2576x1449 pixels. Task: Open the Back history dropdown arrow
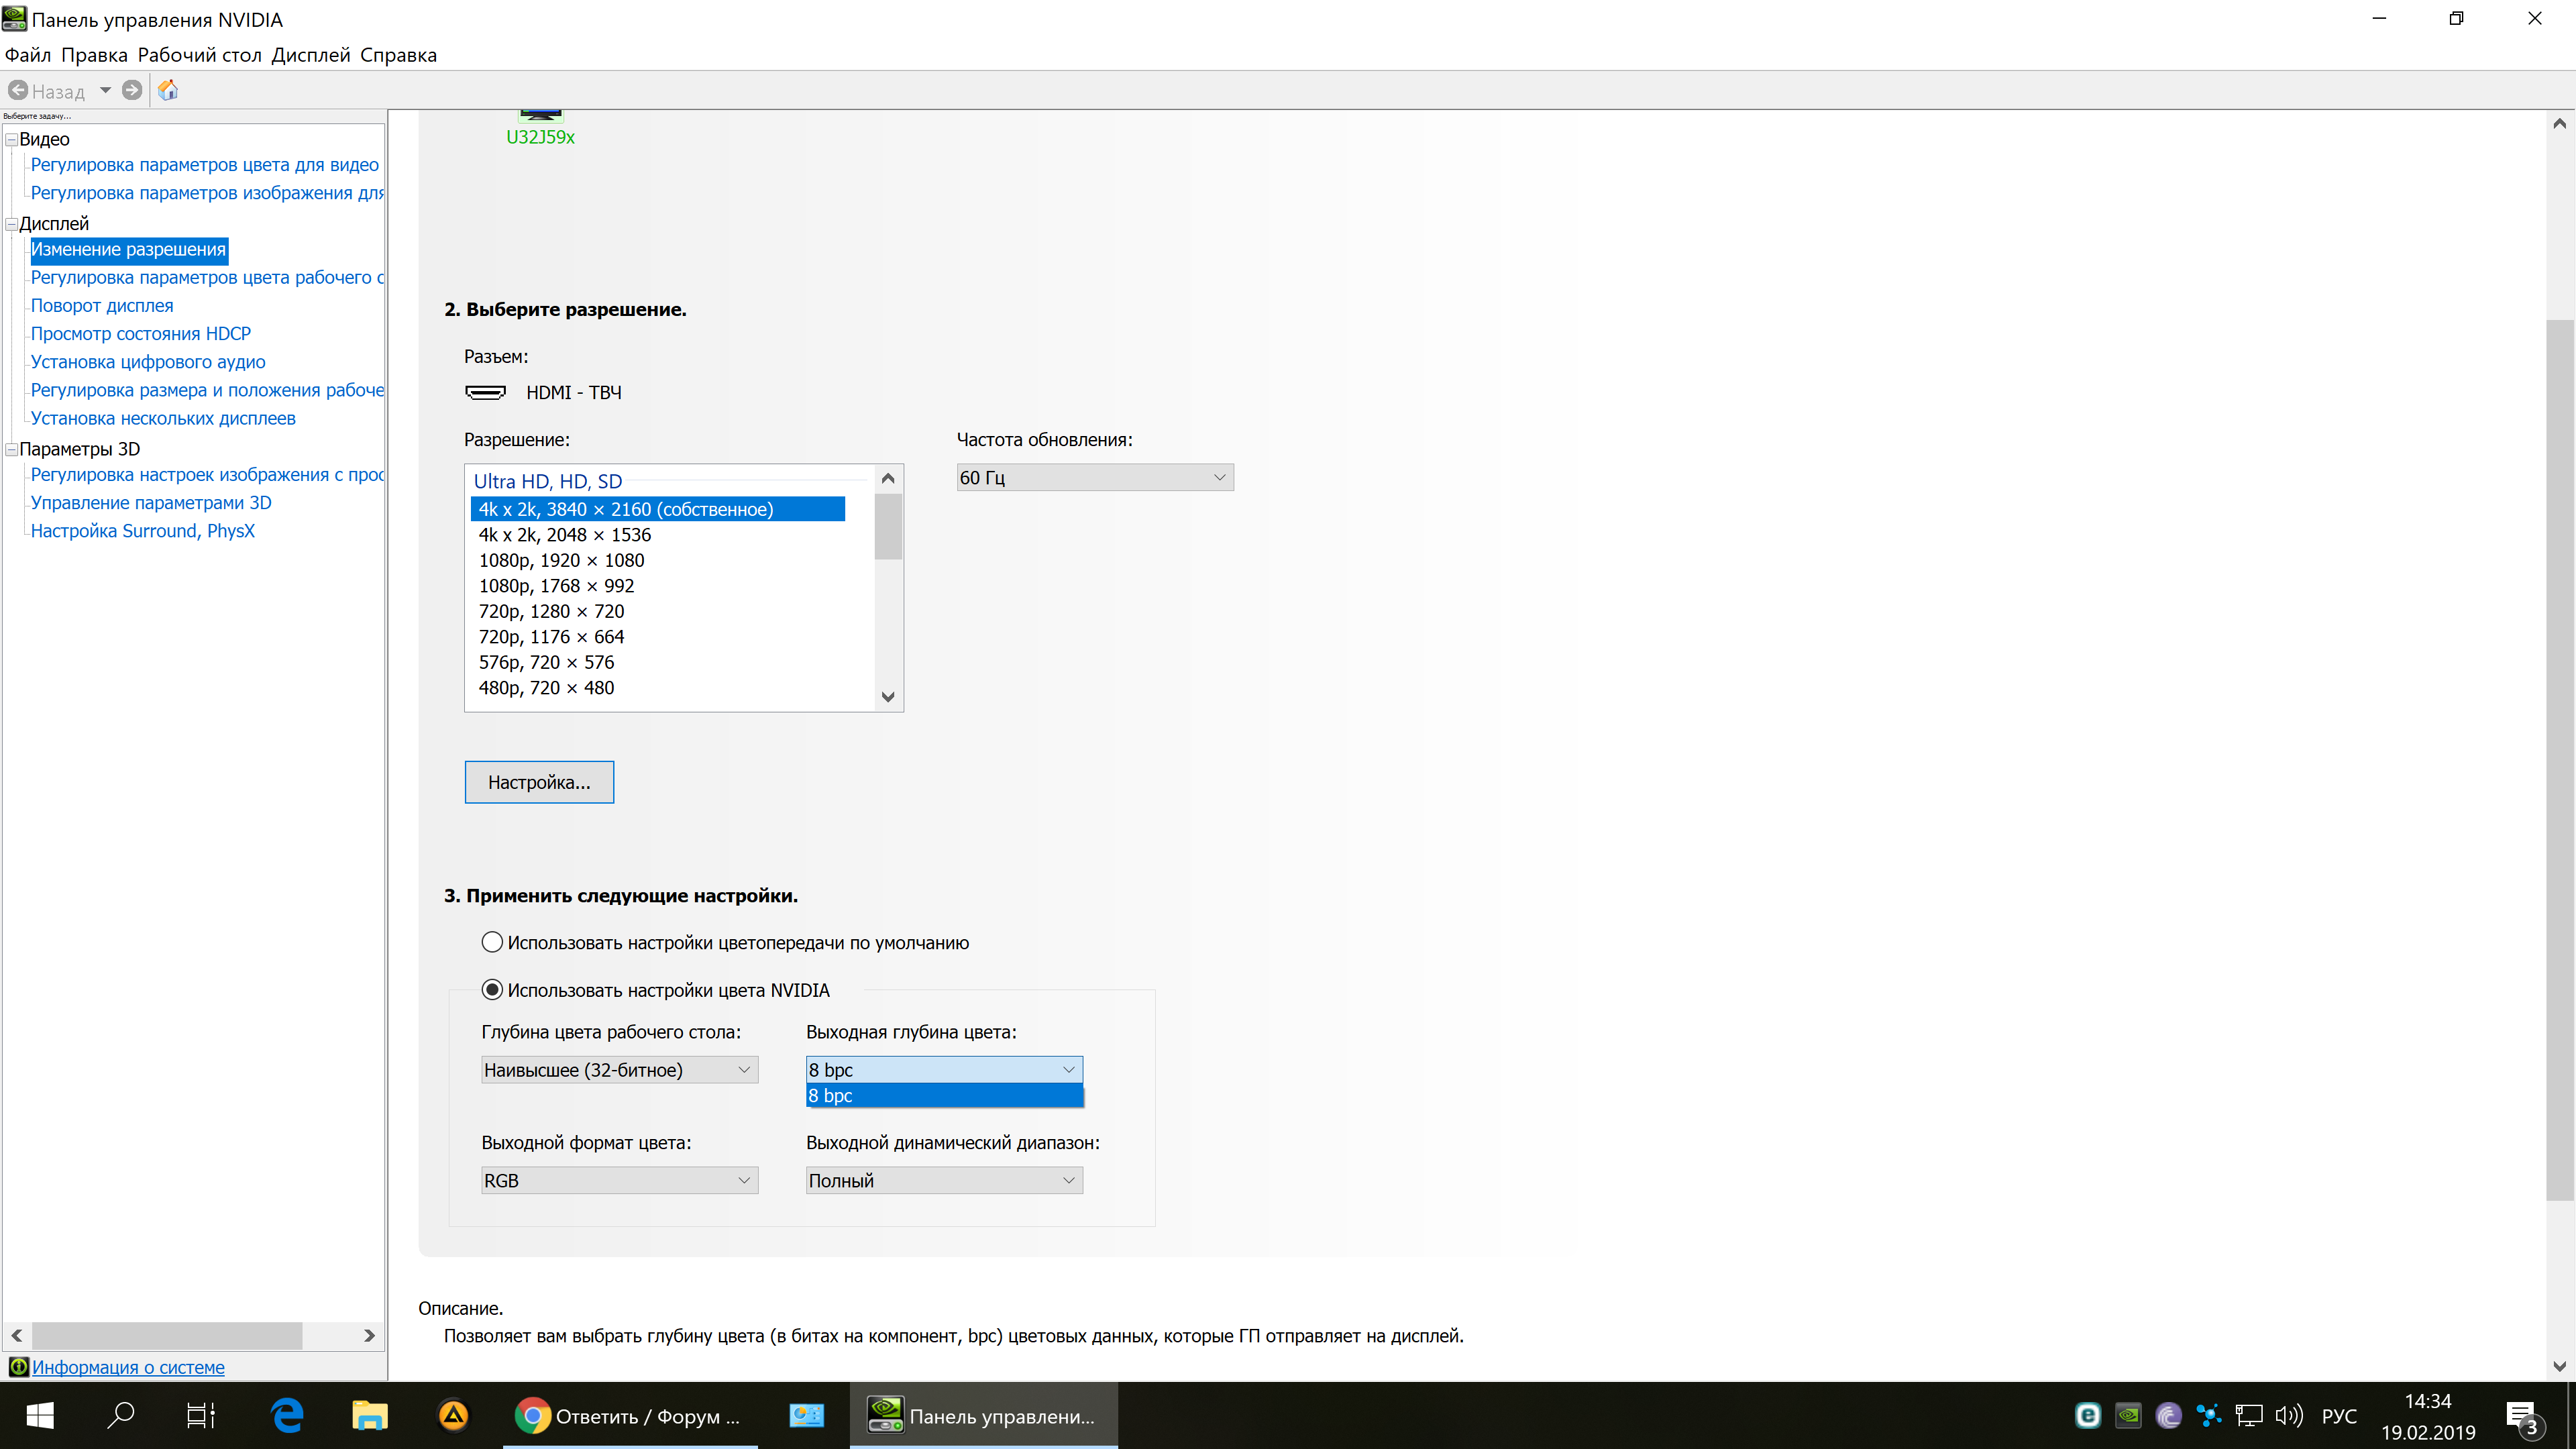[105, 91]
